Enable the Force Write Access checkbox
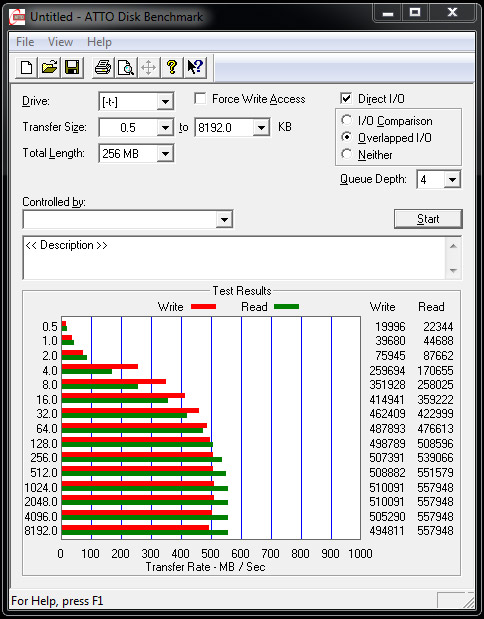 pos(200,98)
